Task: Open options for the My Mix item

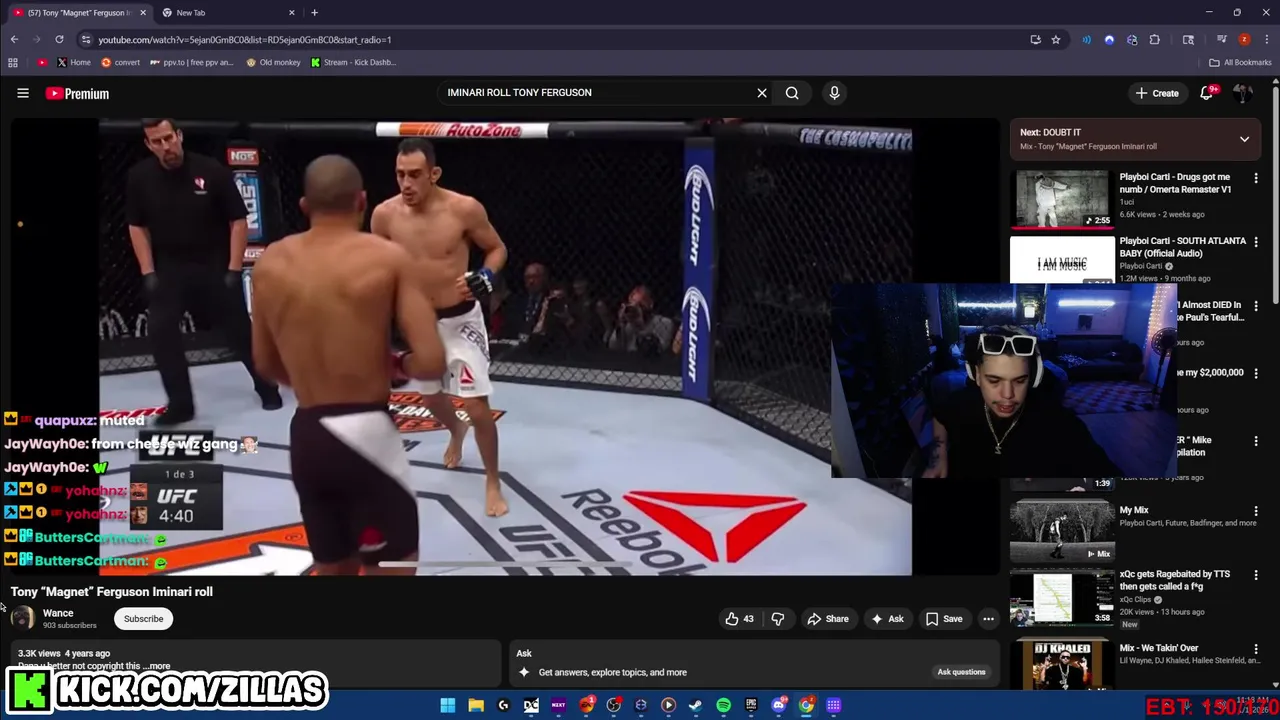Action: point(1256,511)
